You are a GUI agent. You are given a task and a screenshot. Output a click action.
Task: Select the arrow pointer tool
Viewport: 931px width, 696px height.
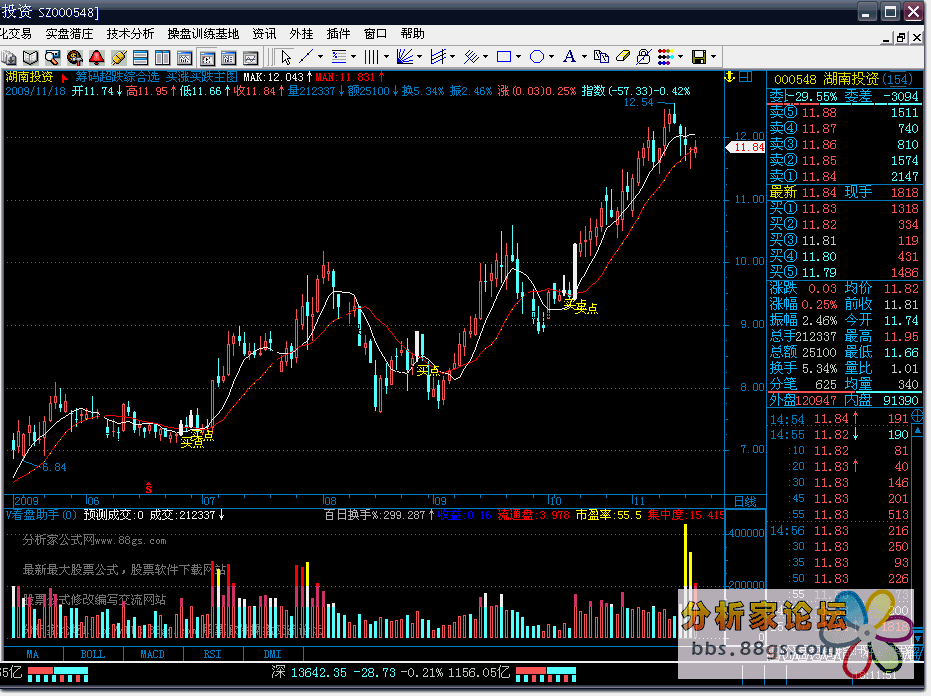pos(286,57)
